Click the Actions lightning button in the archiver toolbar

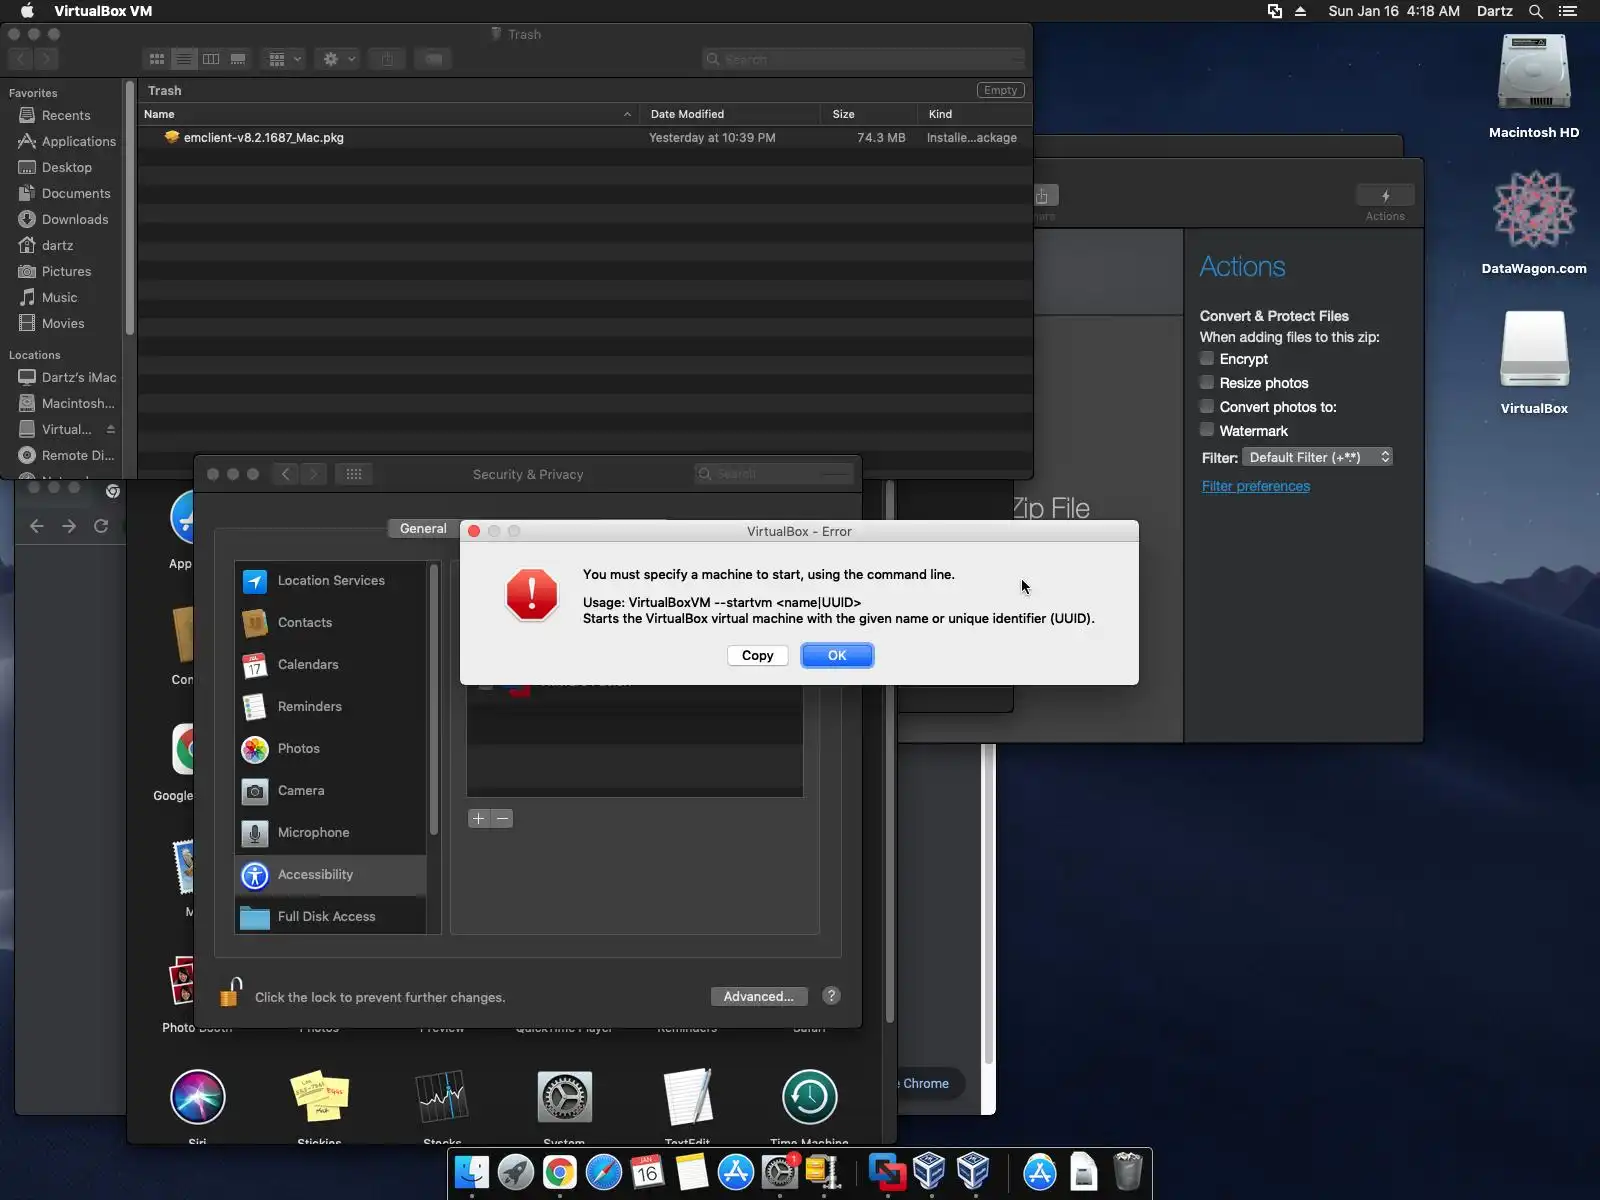coord(1385,196)
